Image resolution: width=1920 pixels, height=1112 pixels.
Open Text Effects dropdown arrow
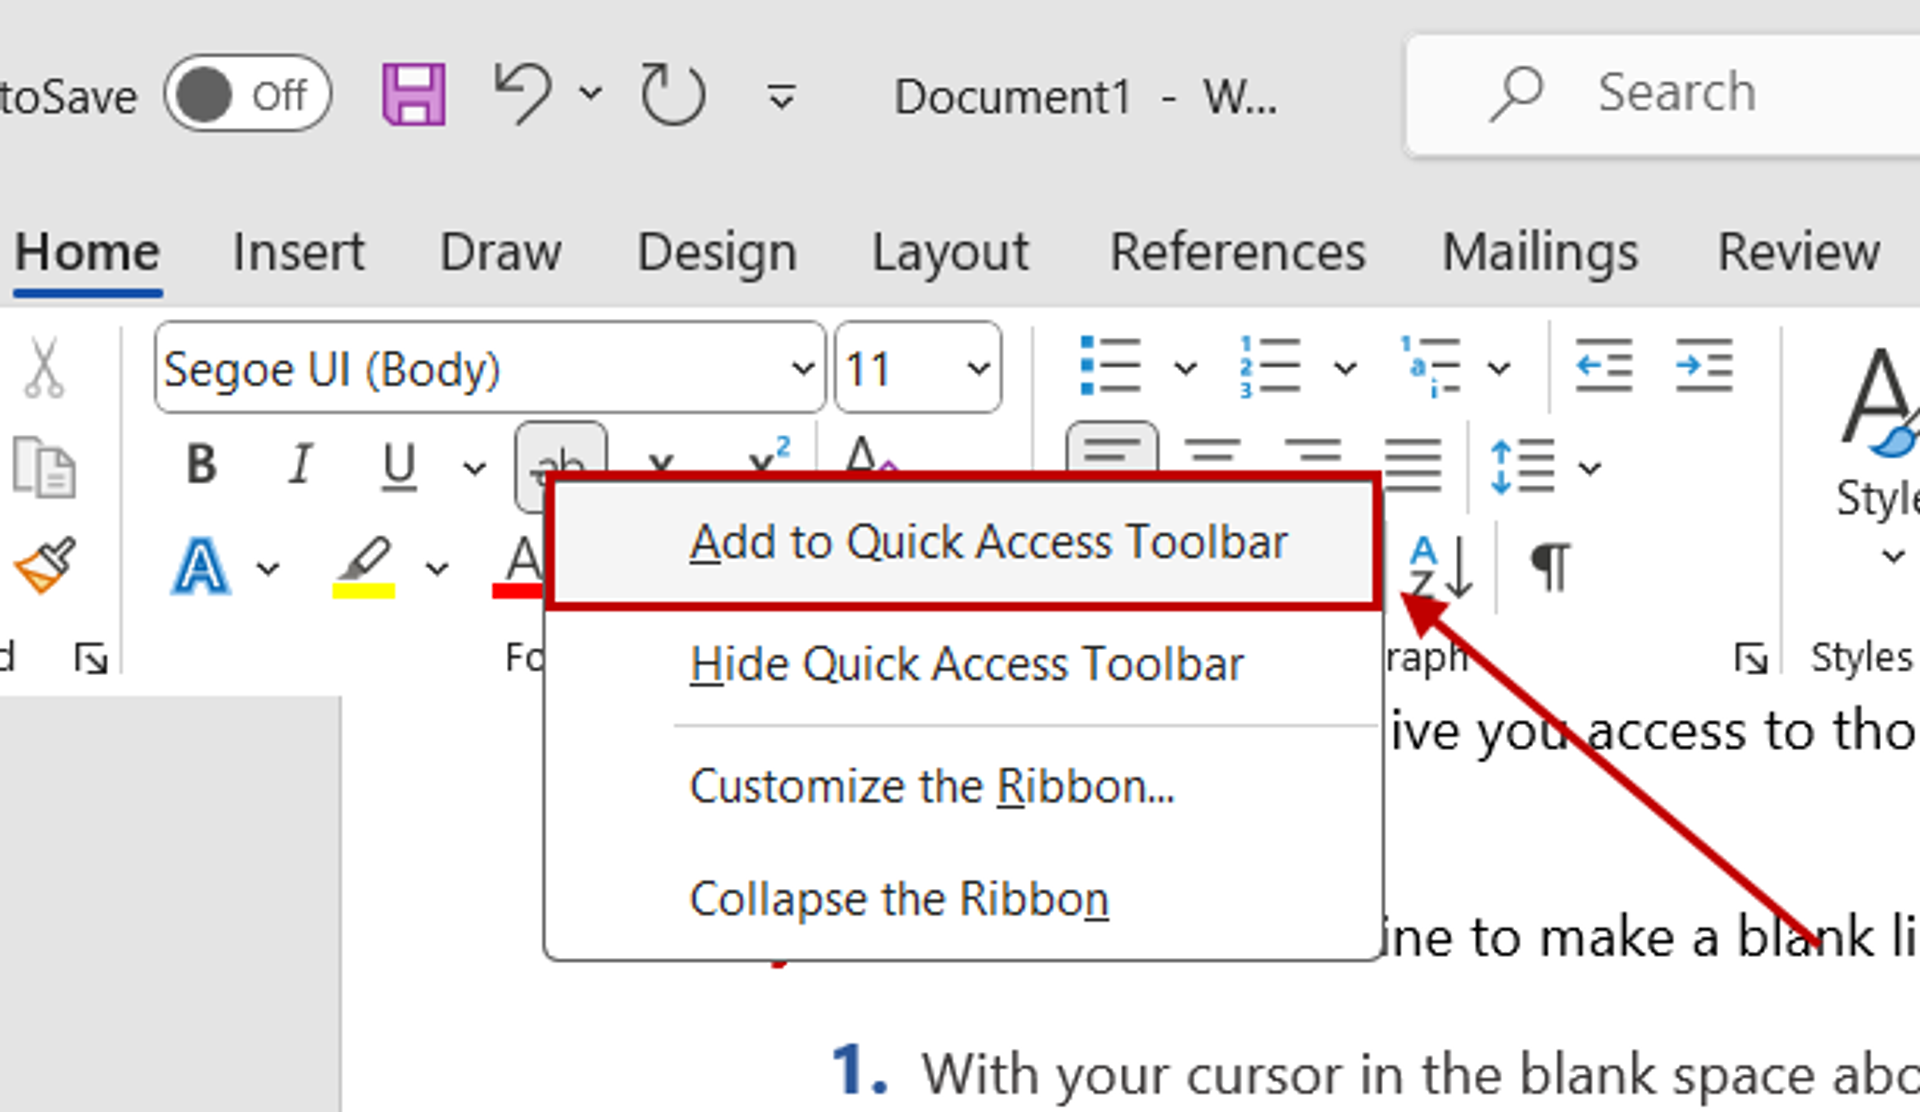click(x=267, y=568)
